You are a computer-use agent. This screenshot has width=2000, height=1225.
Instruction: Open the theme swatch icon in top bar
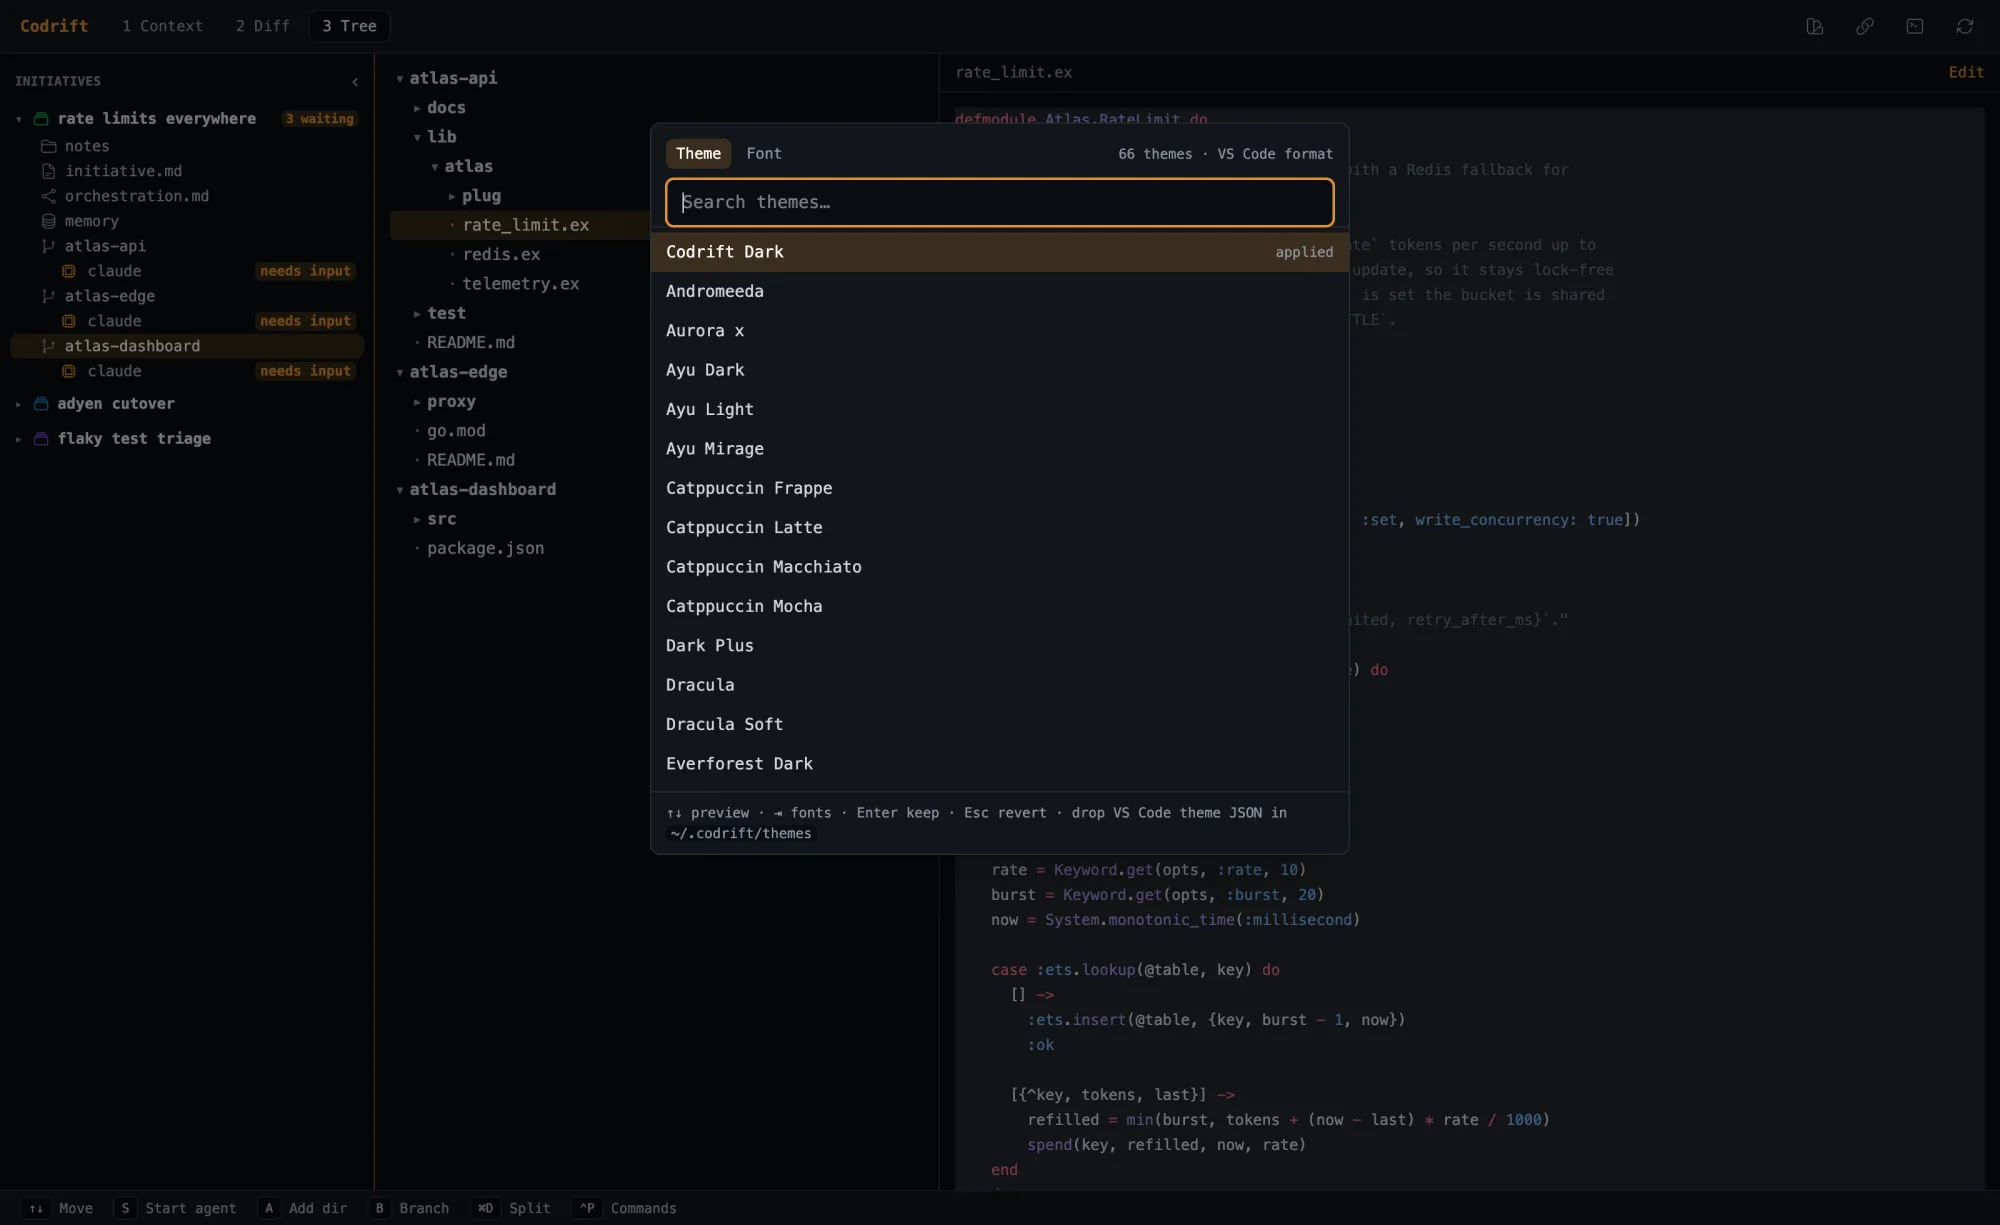pos(1815,26)
